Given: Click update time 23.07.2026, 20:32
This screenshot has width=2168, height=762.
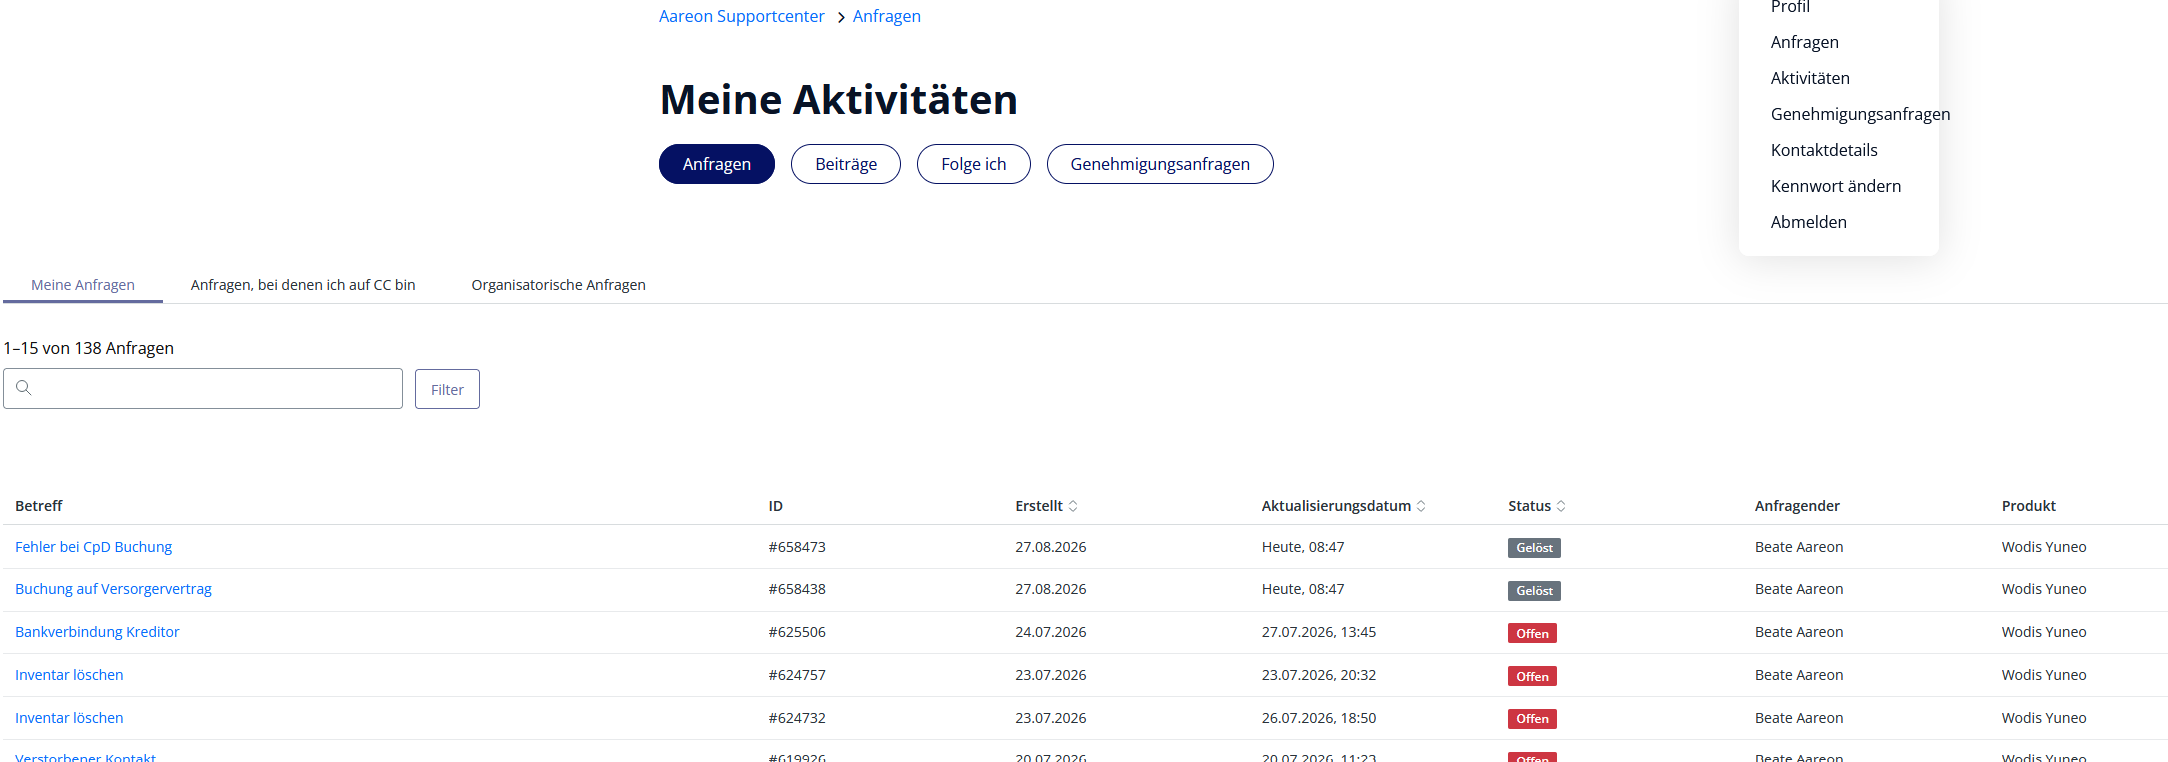Looking at the screenshot, I should pyautogui.click(x=1318, y=675).
